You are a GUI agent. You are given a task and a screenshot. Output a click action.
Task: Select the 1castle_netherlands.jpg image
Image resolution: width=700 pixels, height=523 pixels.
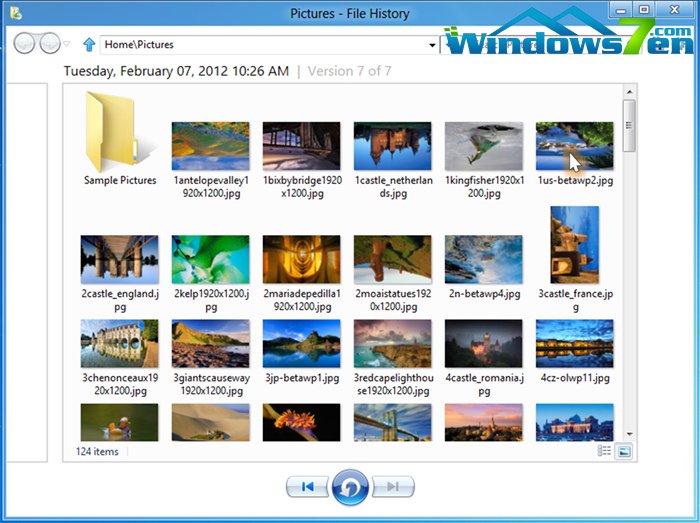coord(392,146)
